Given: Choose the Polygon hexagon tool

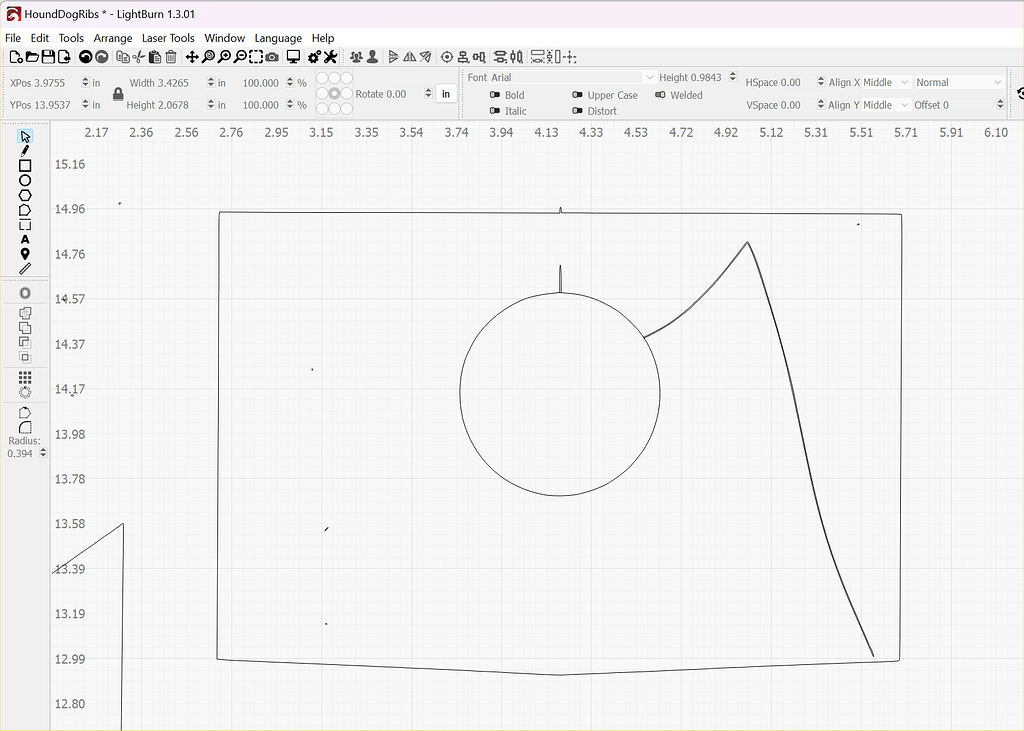Looking at the screenshot, I should 25,195.
